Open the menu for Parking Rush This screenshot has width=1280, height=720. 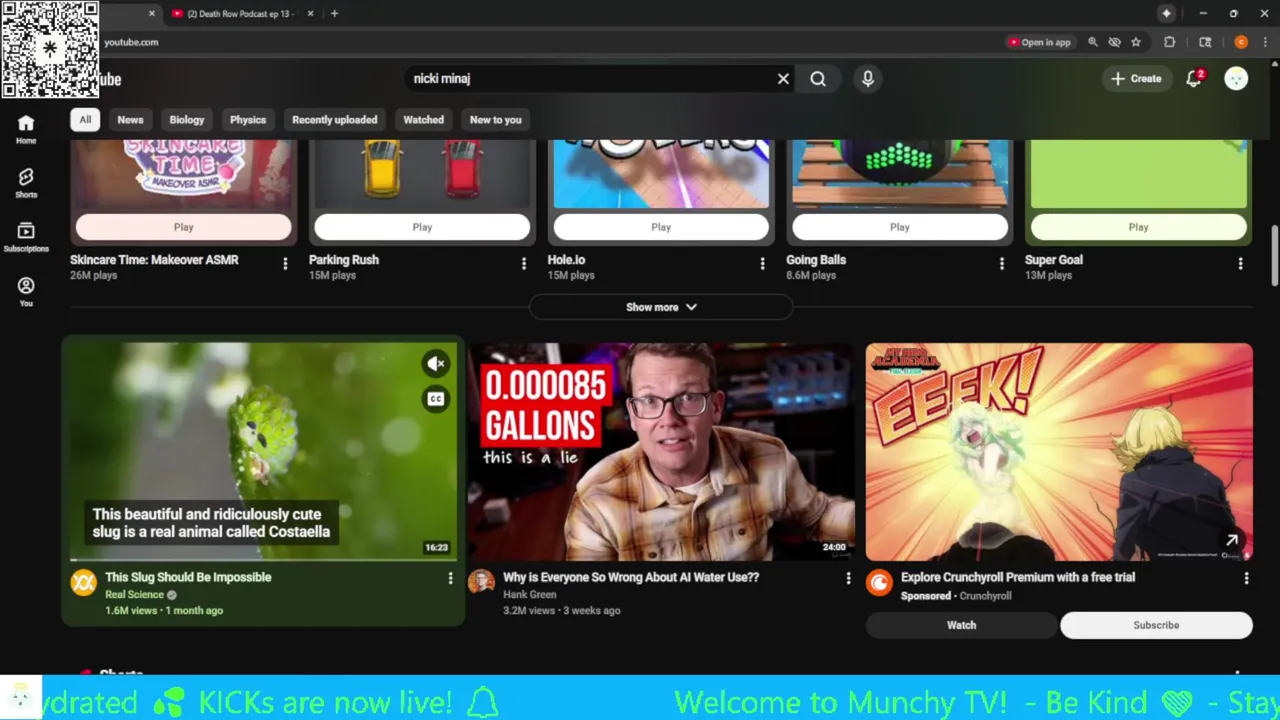point(524,263)
